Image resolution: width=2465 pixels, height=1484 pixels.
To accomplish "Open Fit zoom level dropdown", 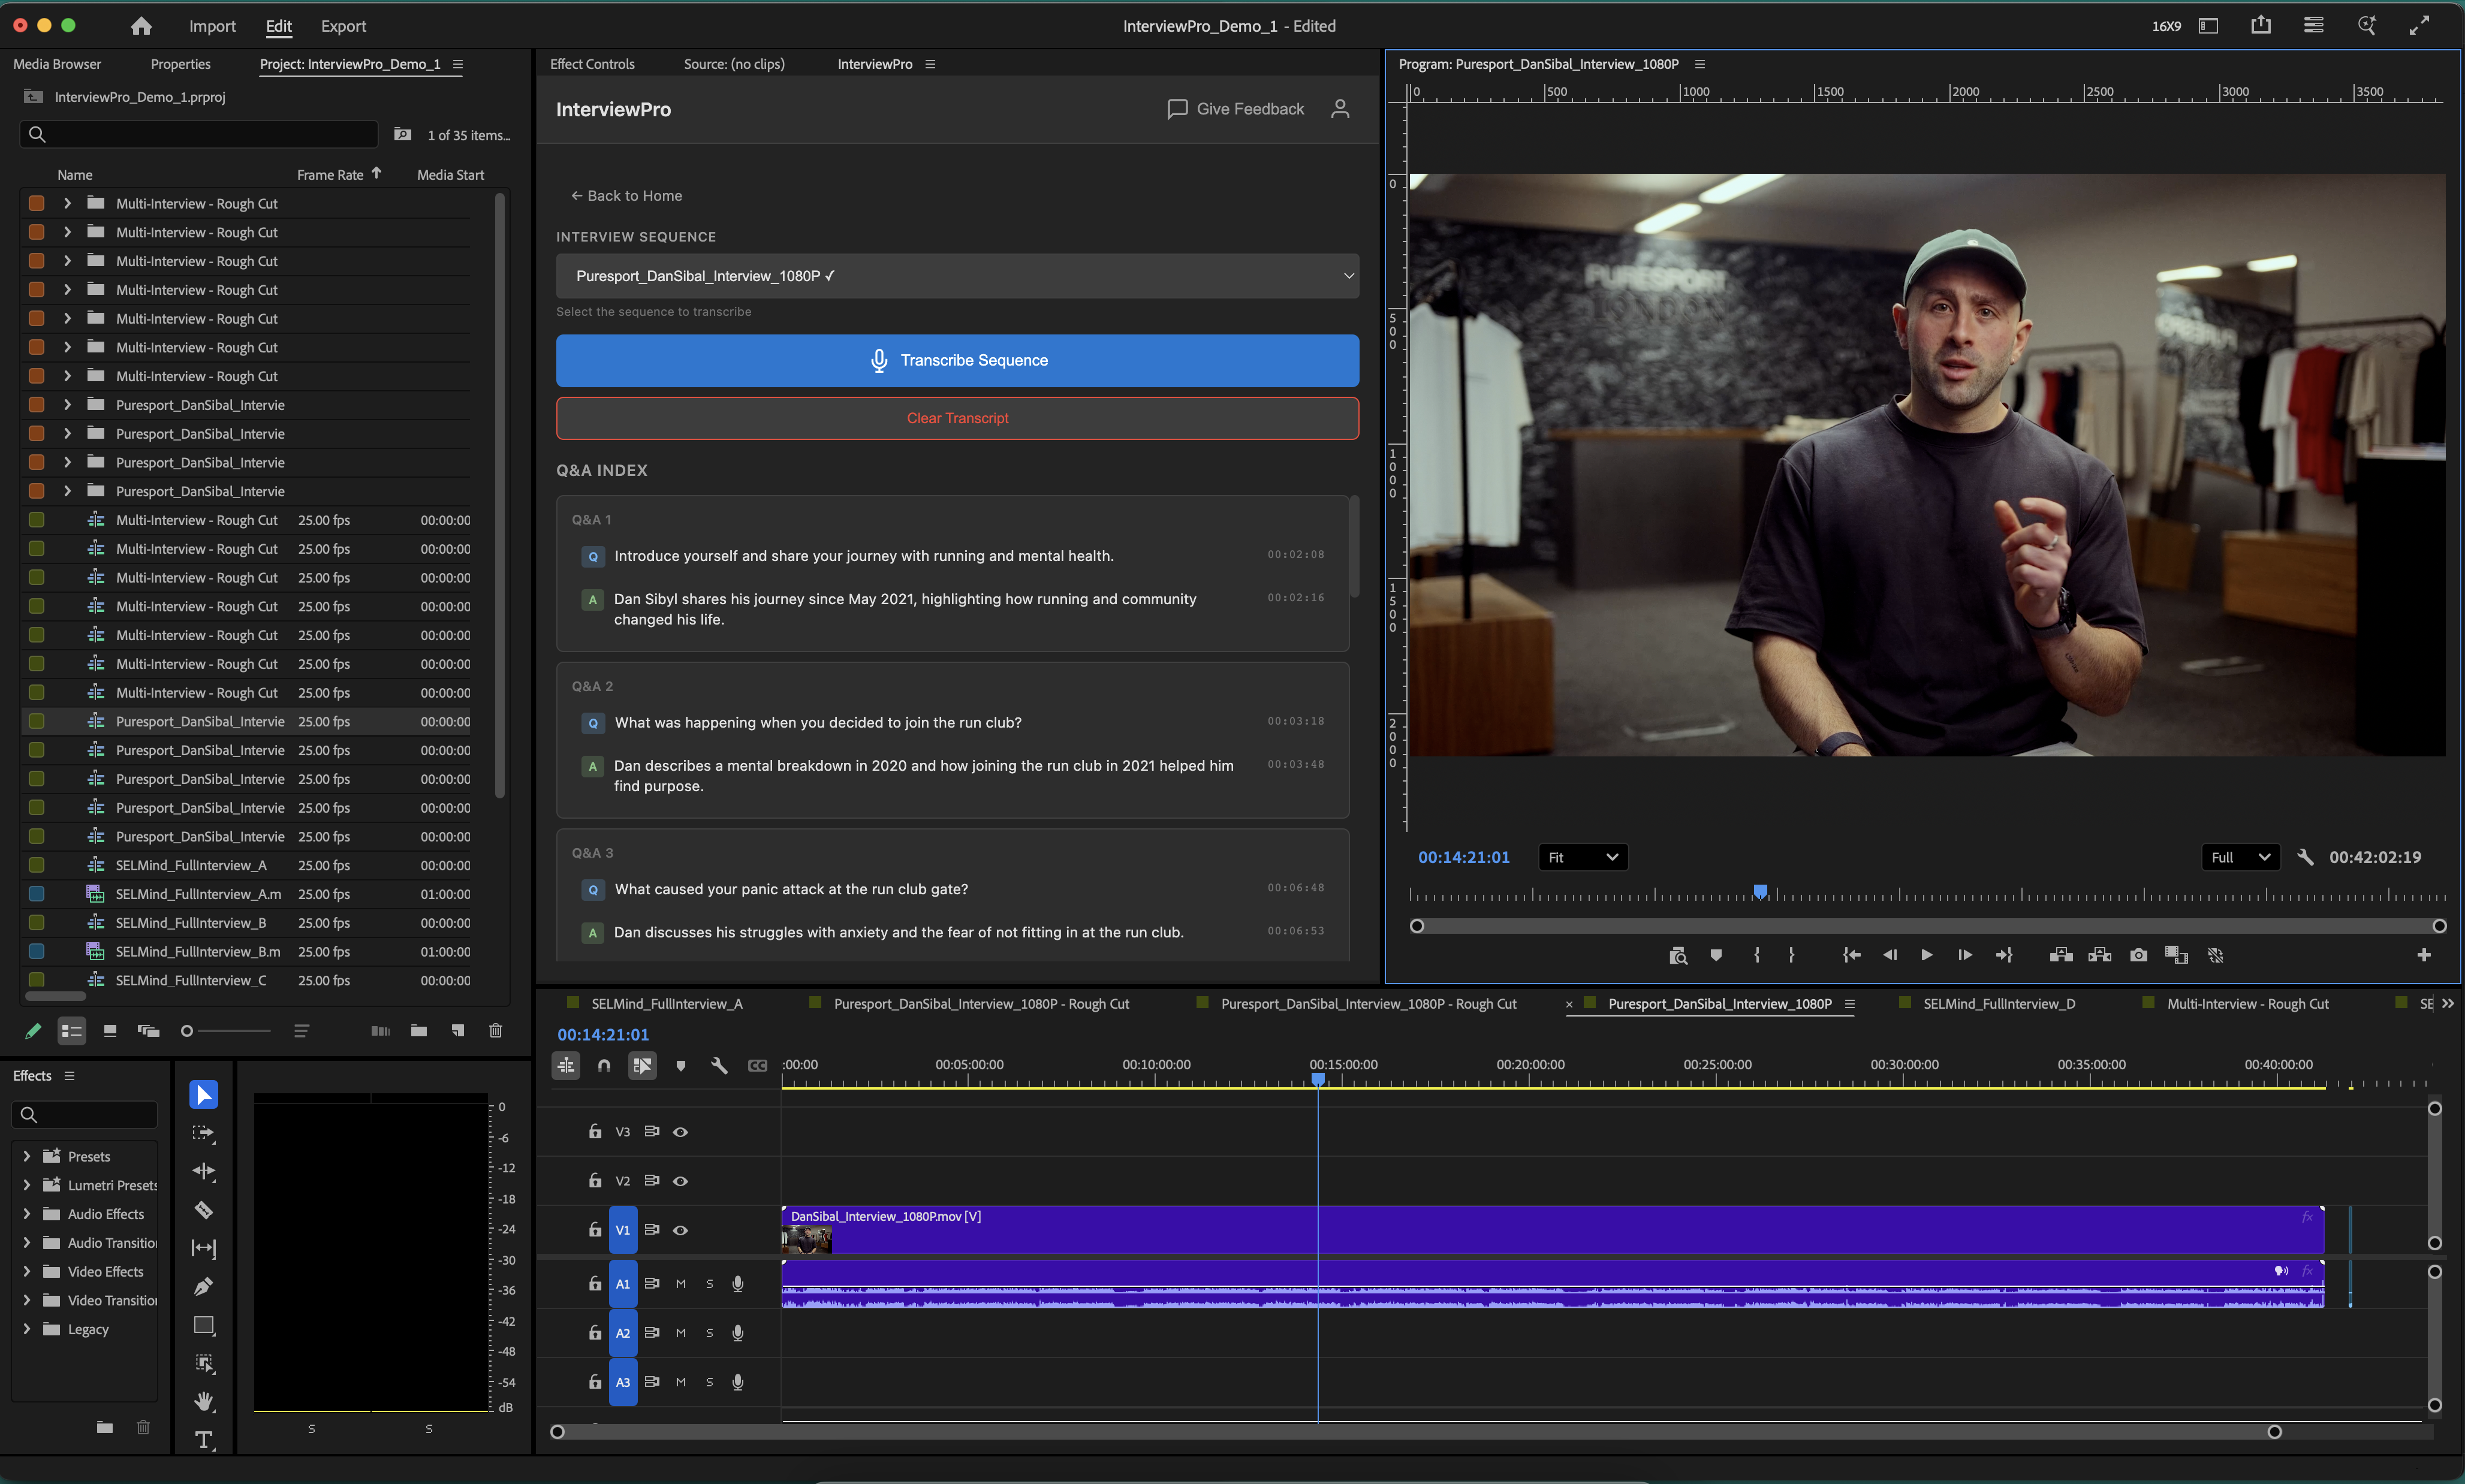I will point(1583,857).
